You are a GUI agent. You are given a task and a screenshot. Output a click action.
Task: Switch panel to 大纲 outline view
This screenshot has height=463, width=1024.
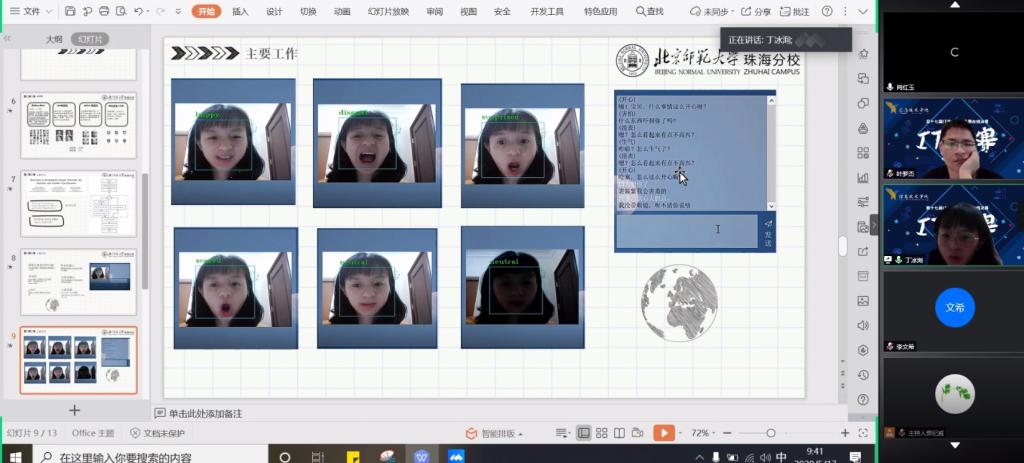tap(54, 39)
